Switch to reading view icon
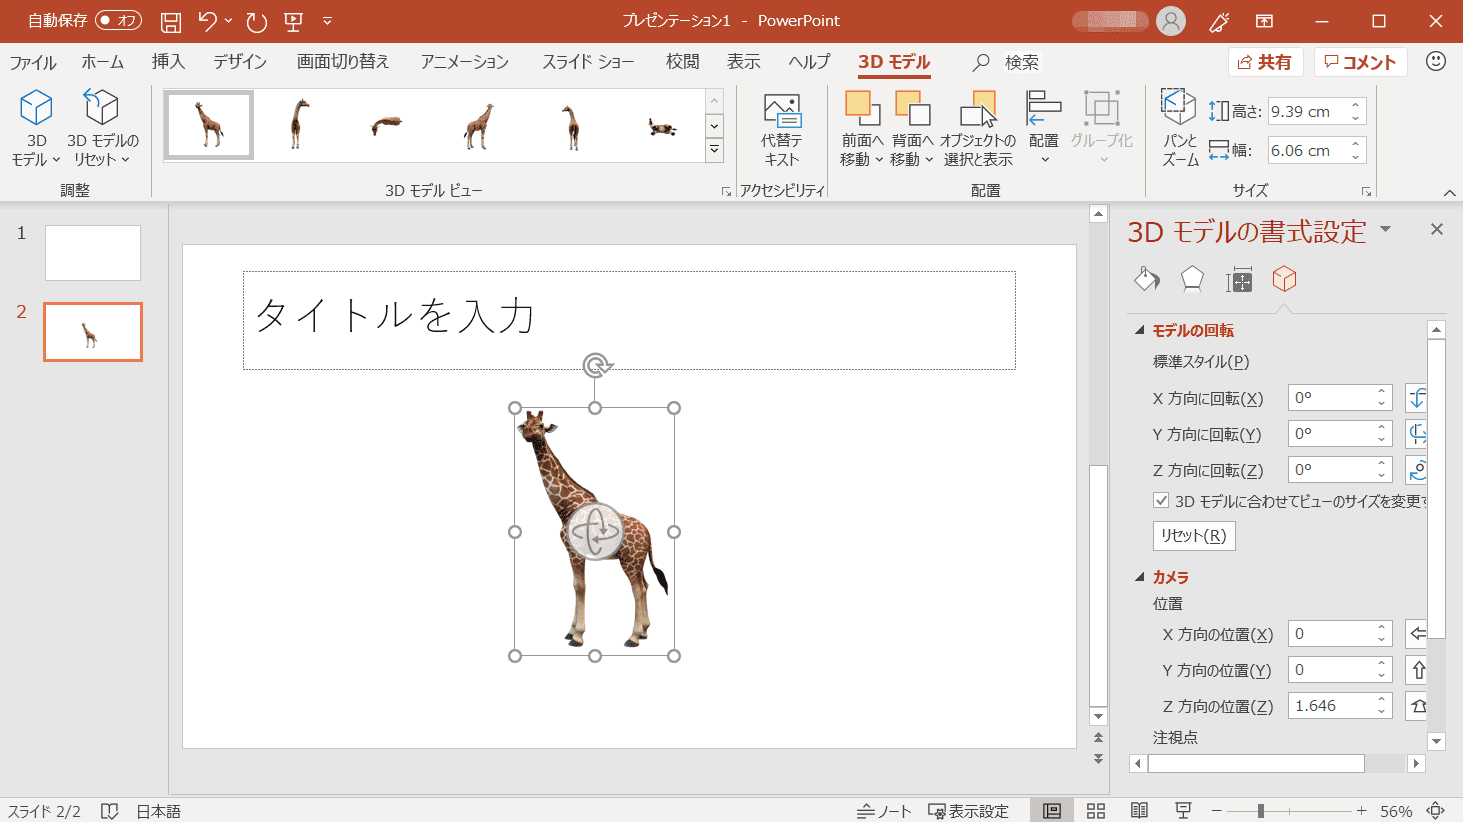 [x=1139, y=811]
